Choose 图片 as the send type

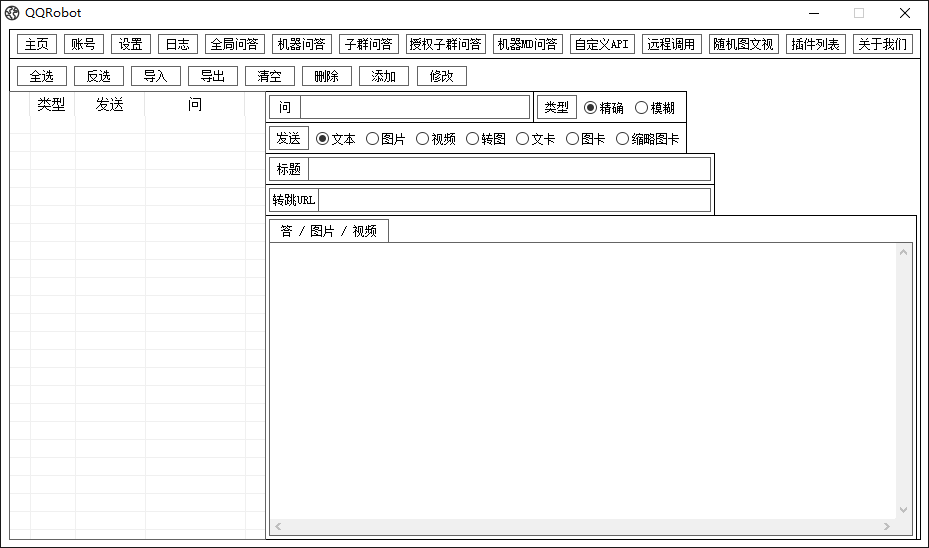tap(373, 139)
